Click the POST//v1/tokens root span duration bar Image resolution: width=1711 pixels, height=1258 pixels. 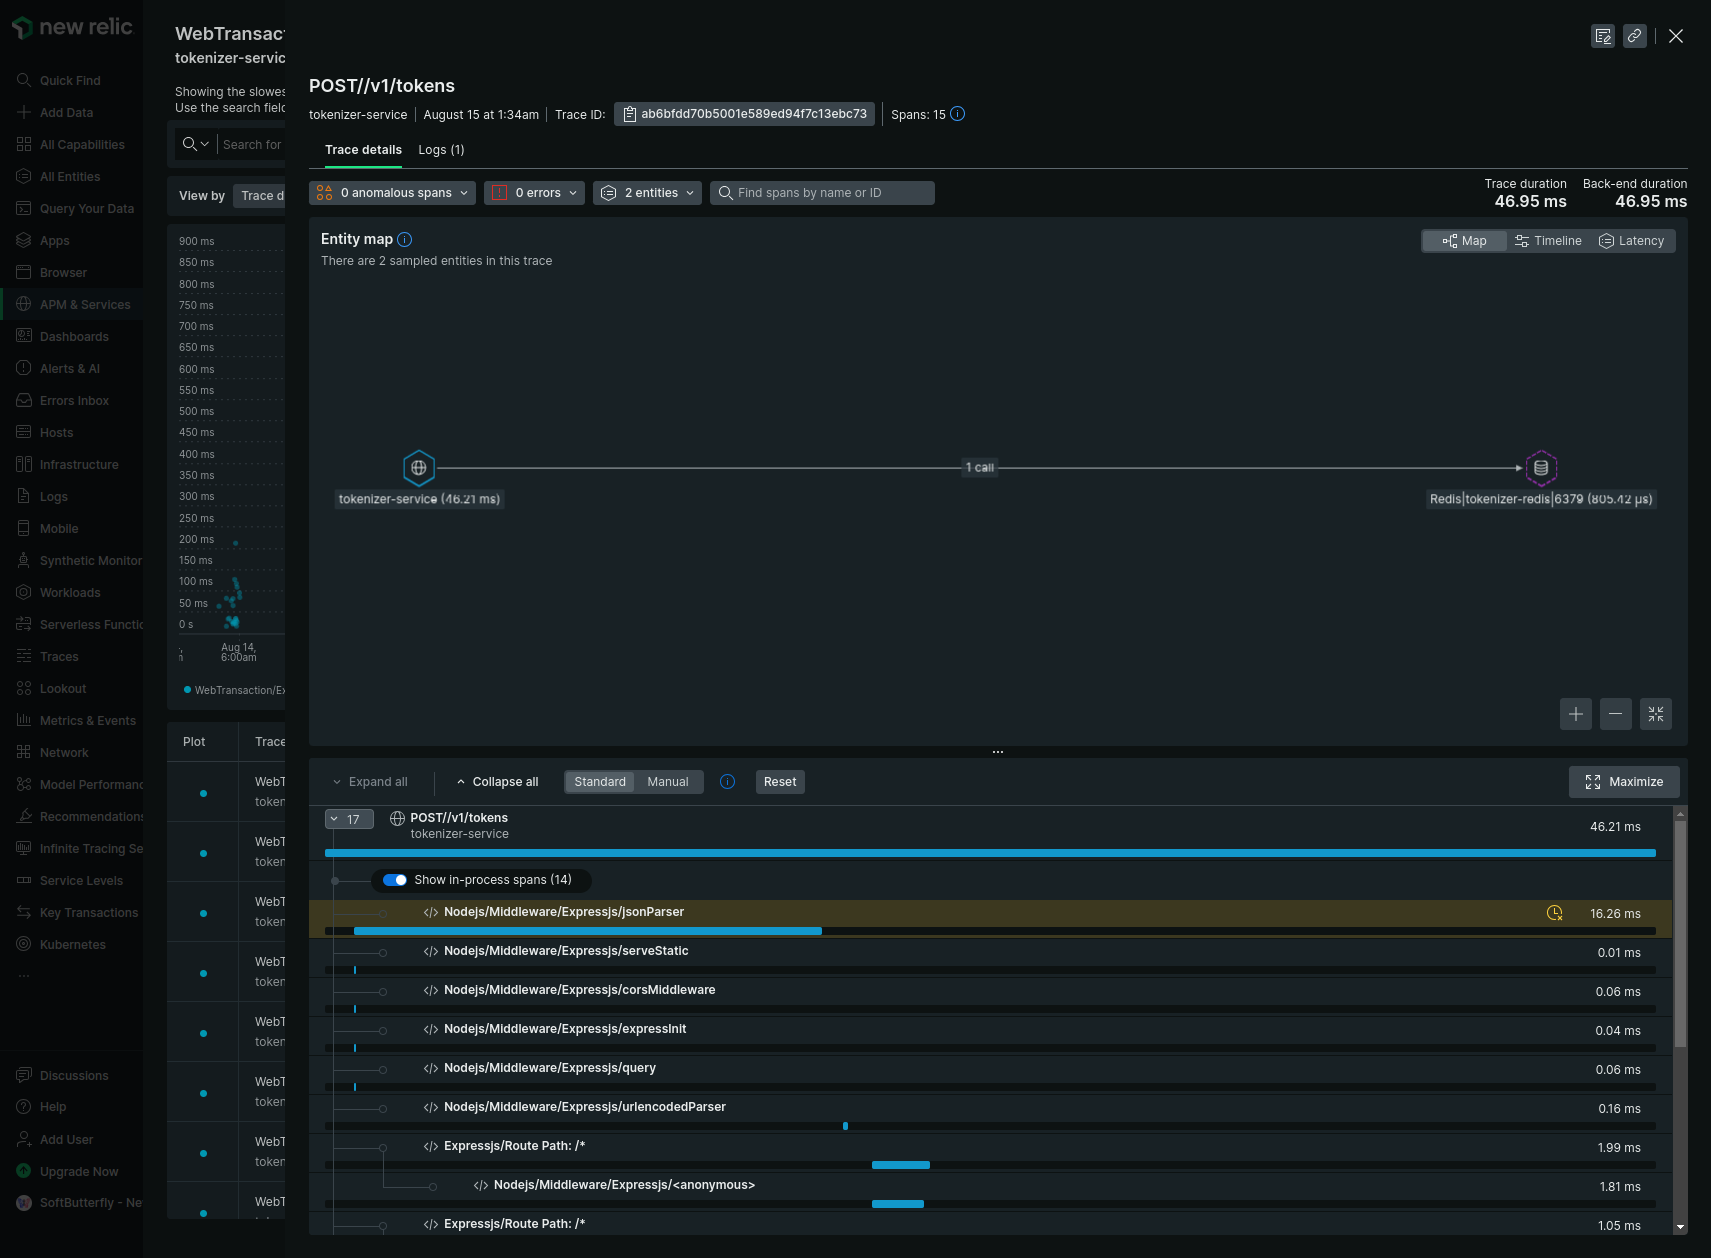coord(990,853)
